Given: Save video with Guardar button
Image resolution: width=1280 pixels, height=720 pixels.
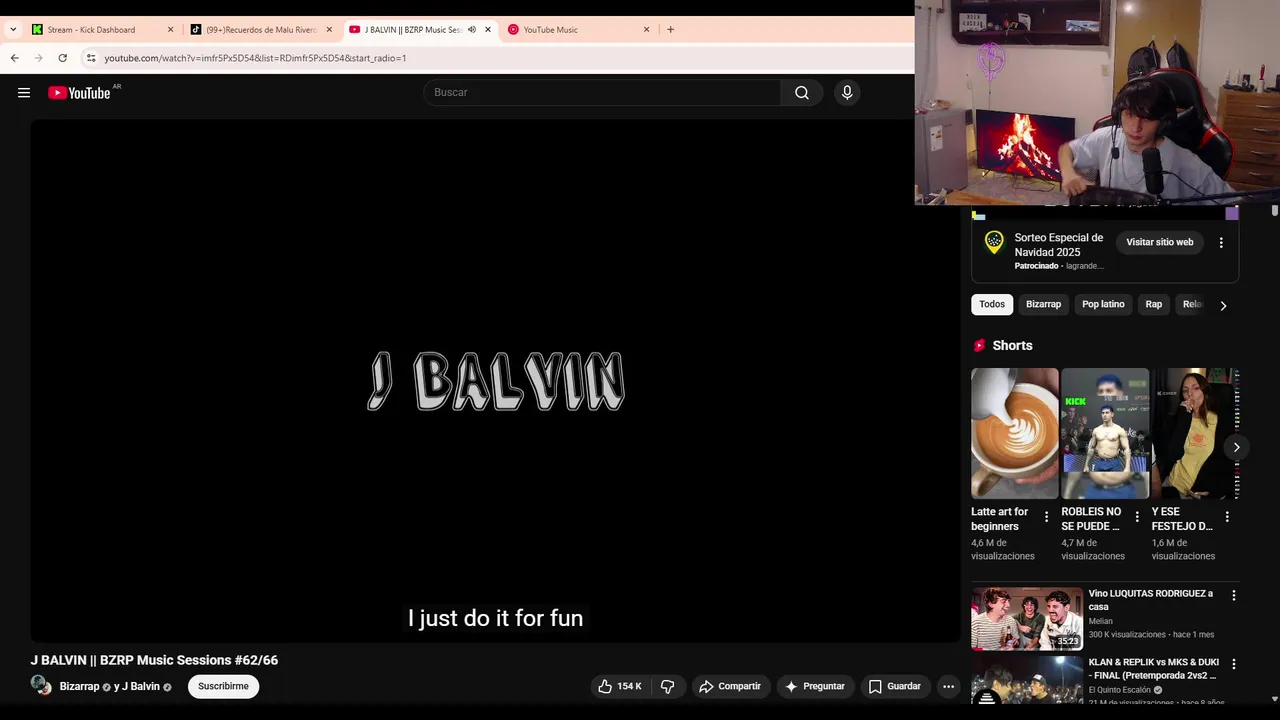Looking at the screenshot, I should [894, 686].
